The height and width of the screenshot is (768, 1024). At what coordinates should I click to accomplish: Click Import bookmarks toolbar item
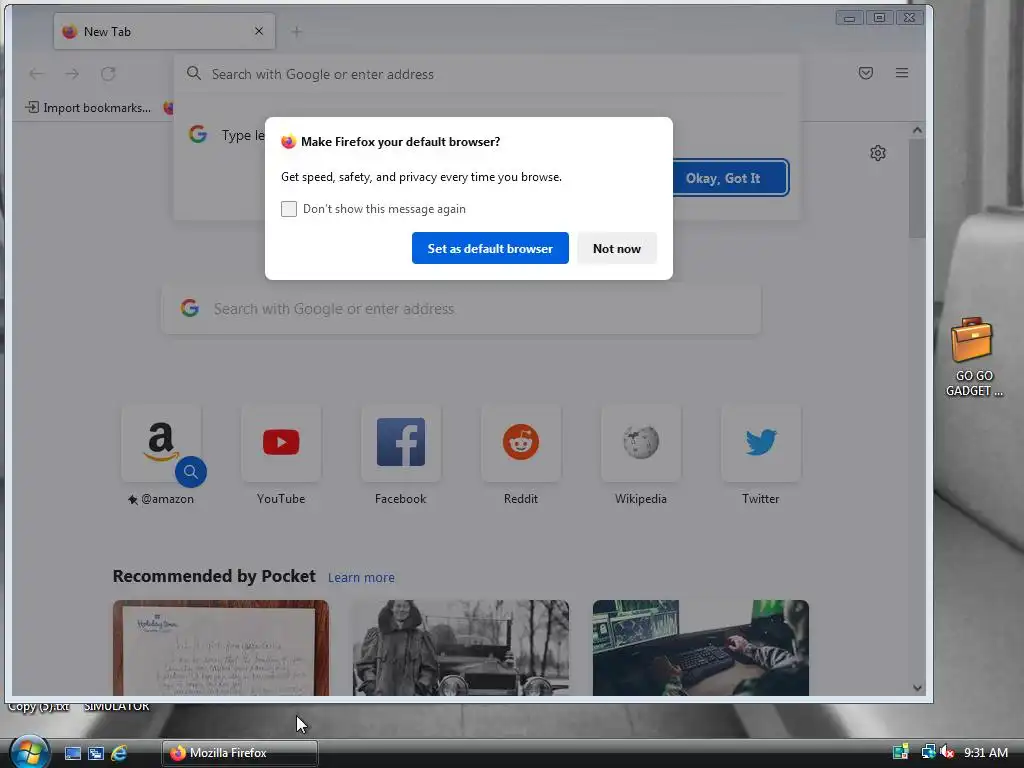click(x=88, y=108)
